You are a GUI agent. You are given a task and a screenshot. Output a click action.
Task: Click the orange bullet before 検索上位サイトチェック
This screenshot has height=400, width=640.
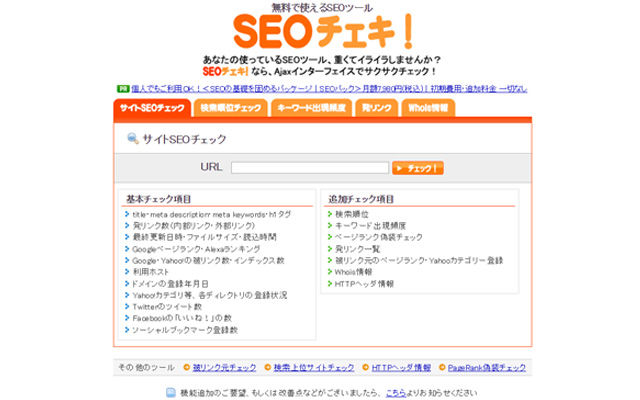click(x=268, y=367)
